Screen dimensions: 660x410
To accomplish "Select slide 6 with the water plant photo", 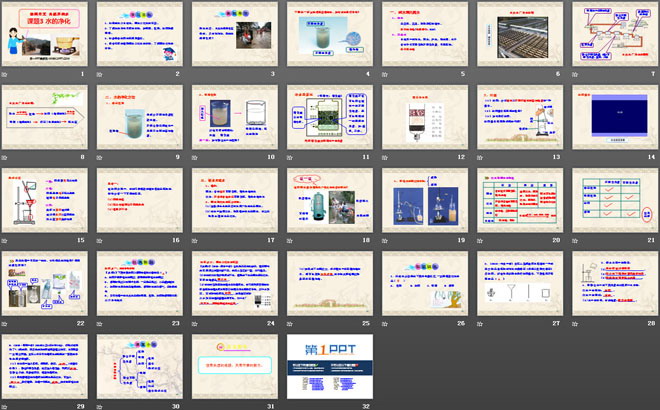I will tap(520, 33).
